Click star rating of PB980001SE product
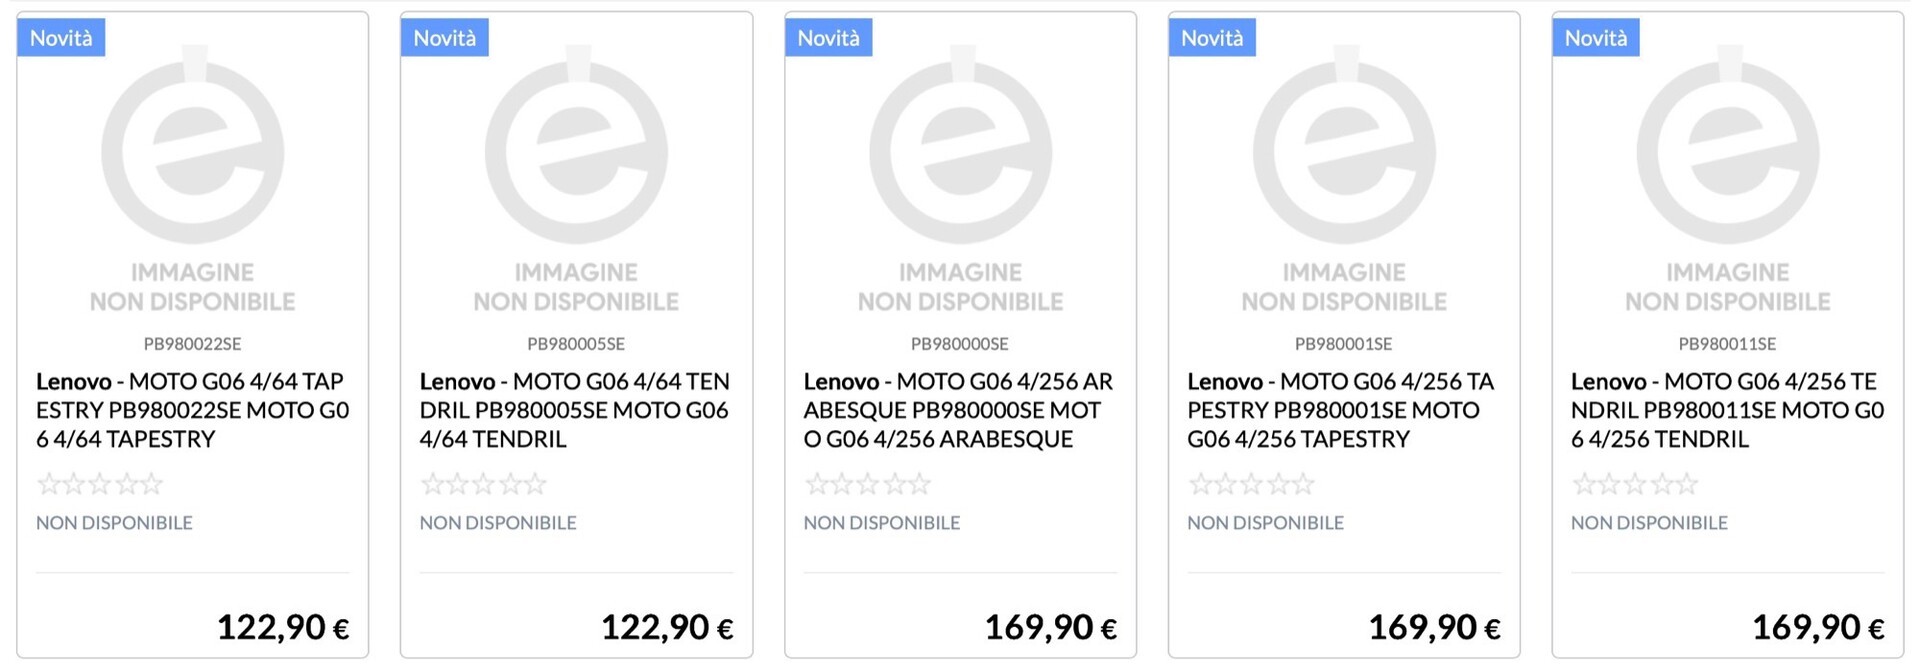 coord(1251,485)
